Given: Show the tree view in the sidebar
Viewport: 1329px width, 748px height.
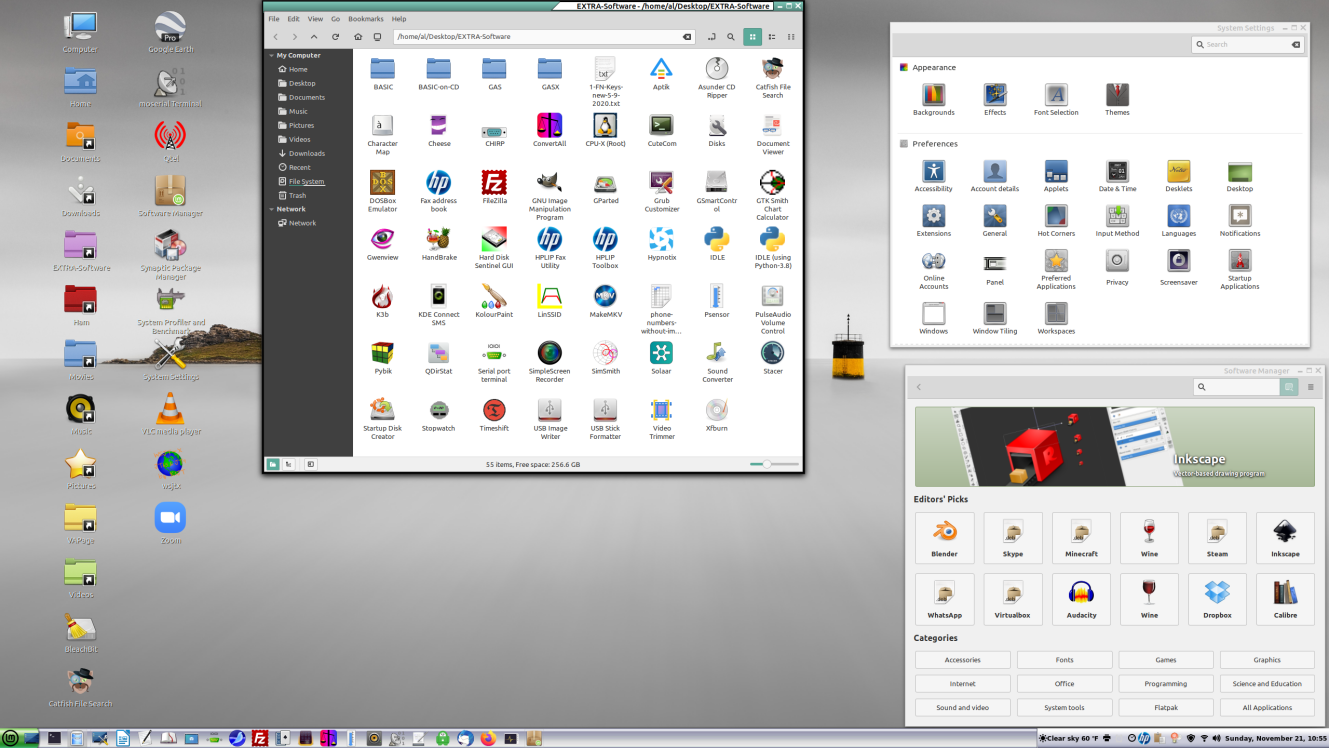Looking at the screenshot, I should (x=289, y=464).
